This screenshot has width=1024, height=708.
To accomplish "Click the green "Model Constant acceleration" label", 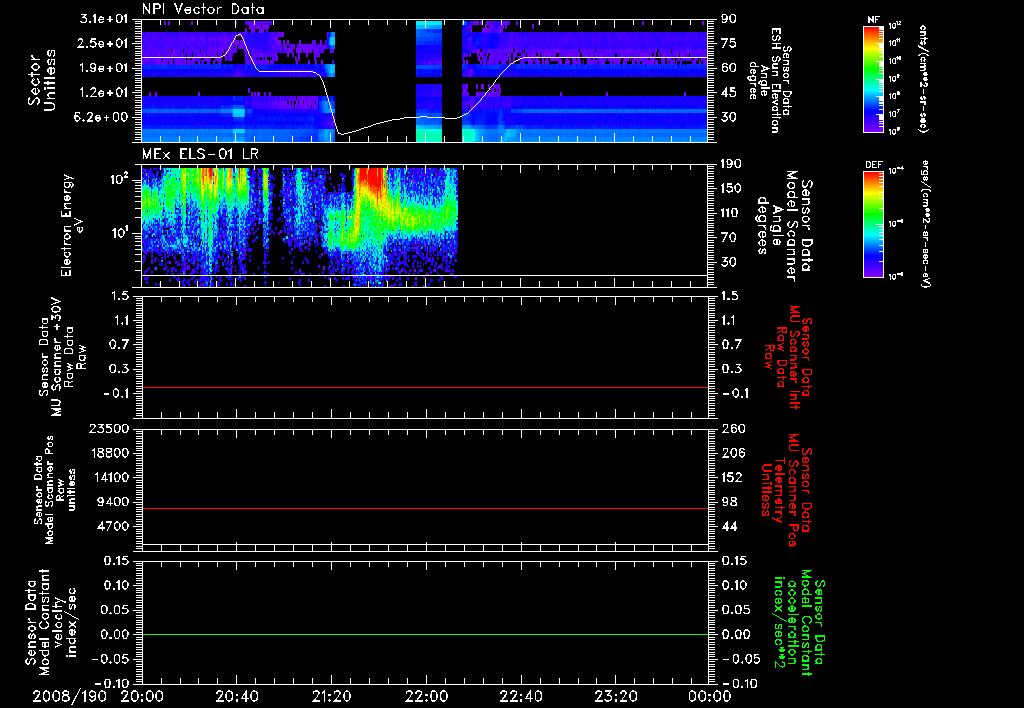I will click(x=799, y=620).
